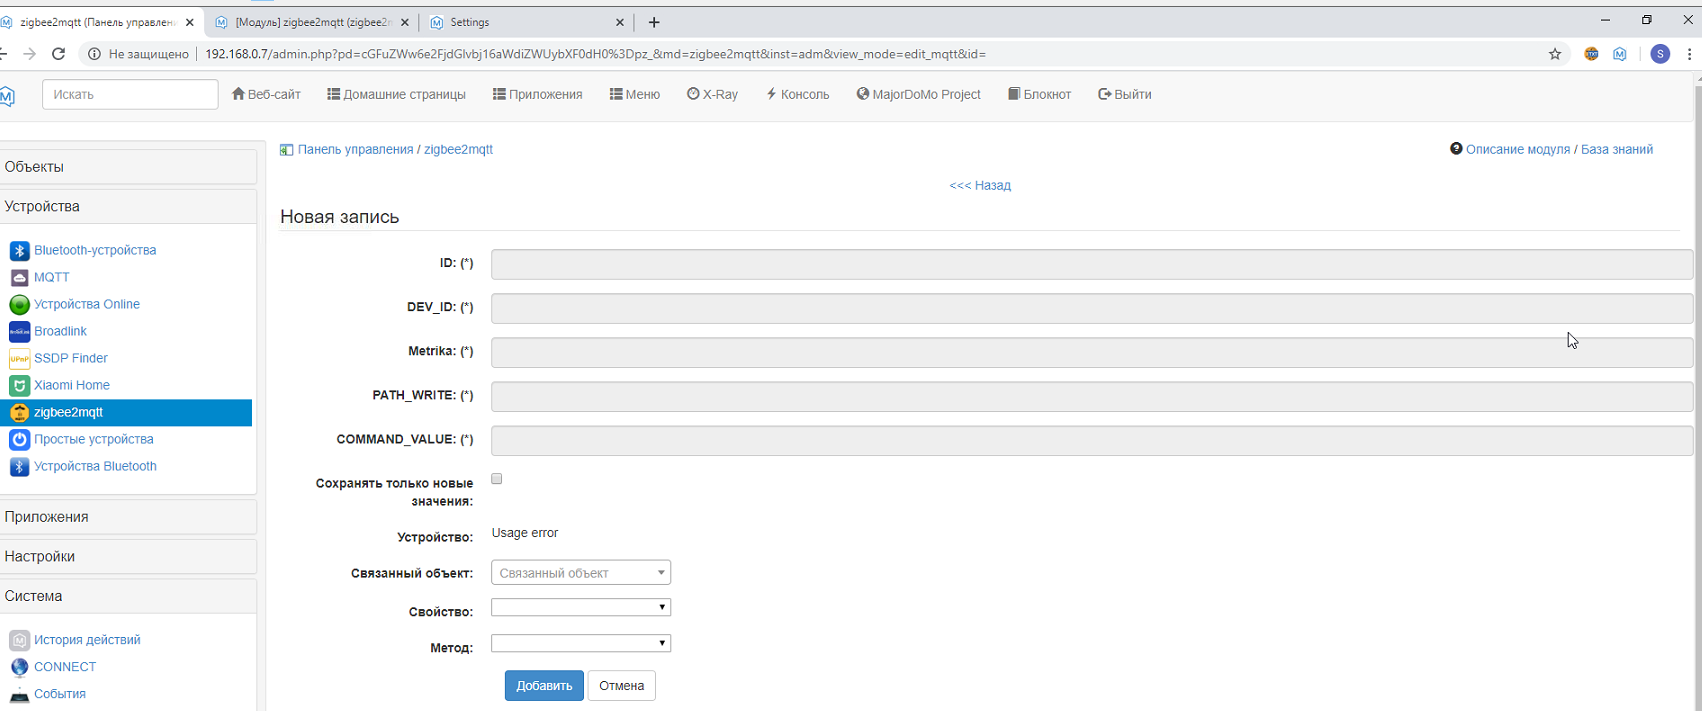Click the ID input field
The height and width of the screenshot is (711, 1702).
tap(1092, 264)
